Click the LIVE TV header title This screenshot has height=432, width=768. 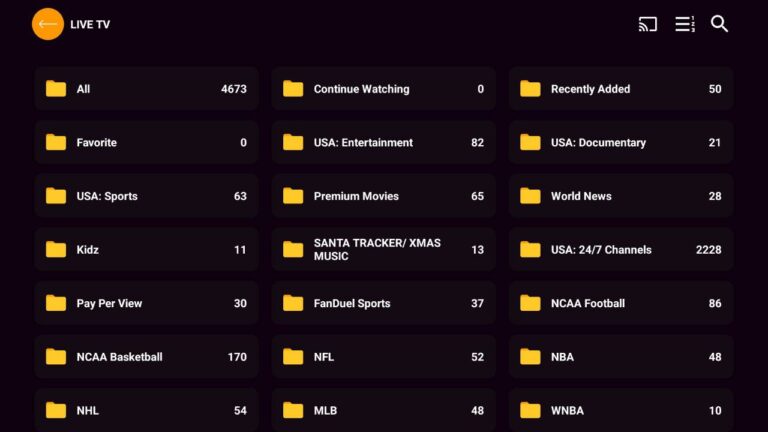(x=90, y=25)
